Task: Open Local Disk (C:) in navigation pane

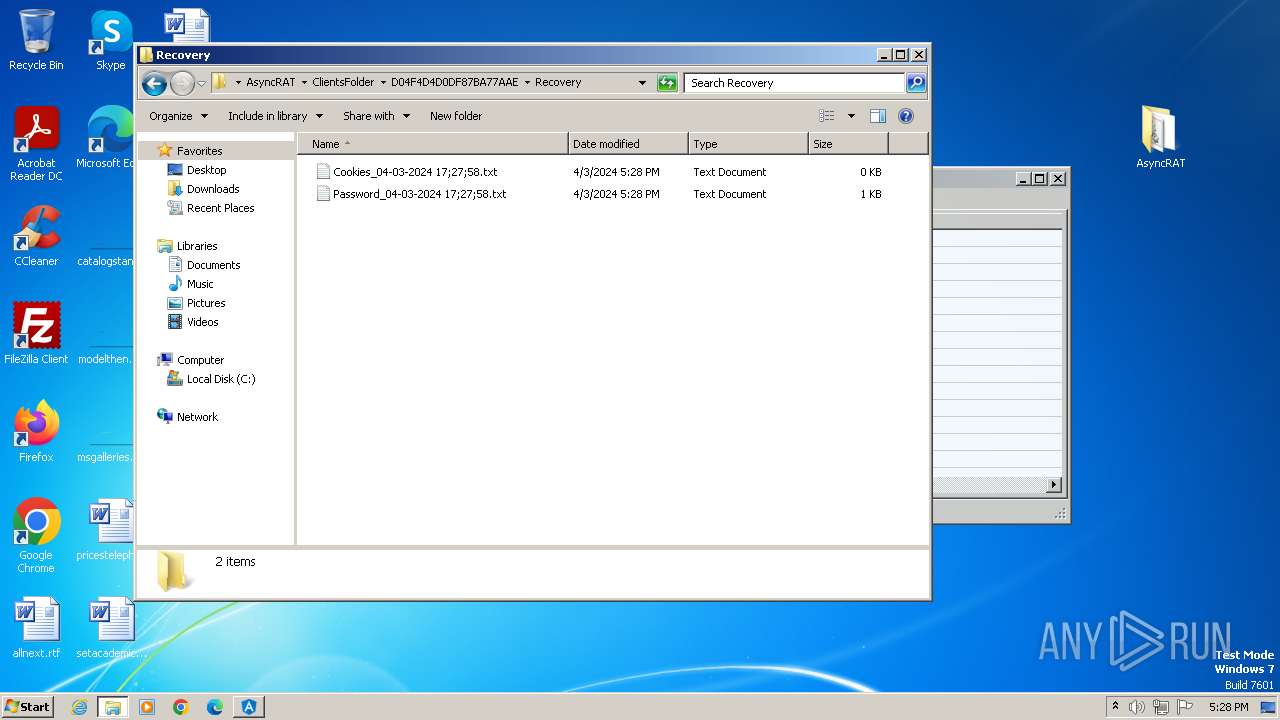Action: coord(221,379)
